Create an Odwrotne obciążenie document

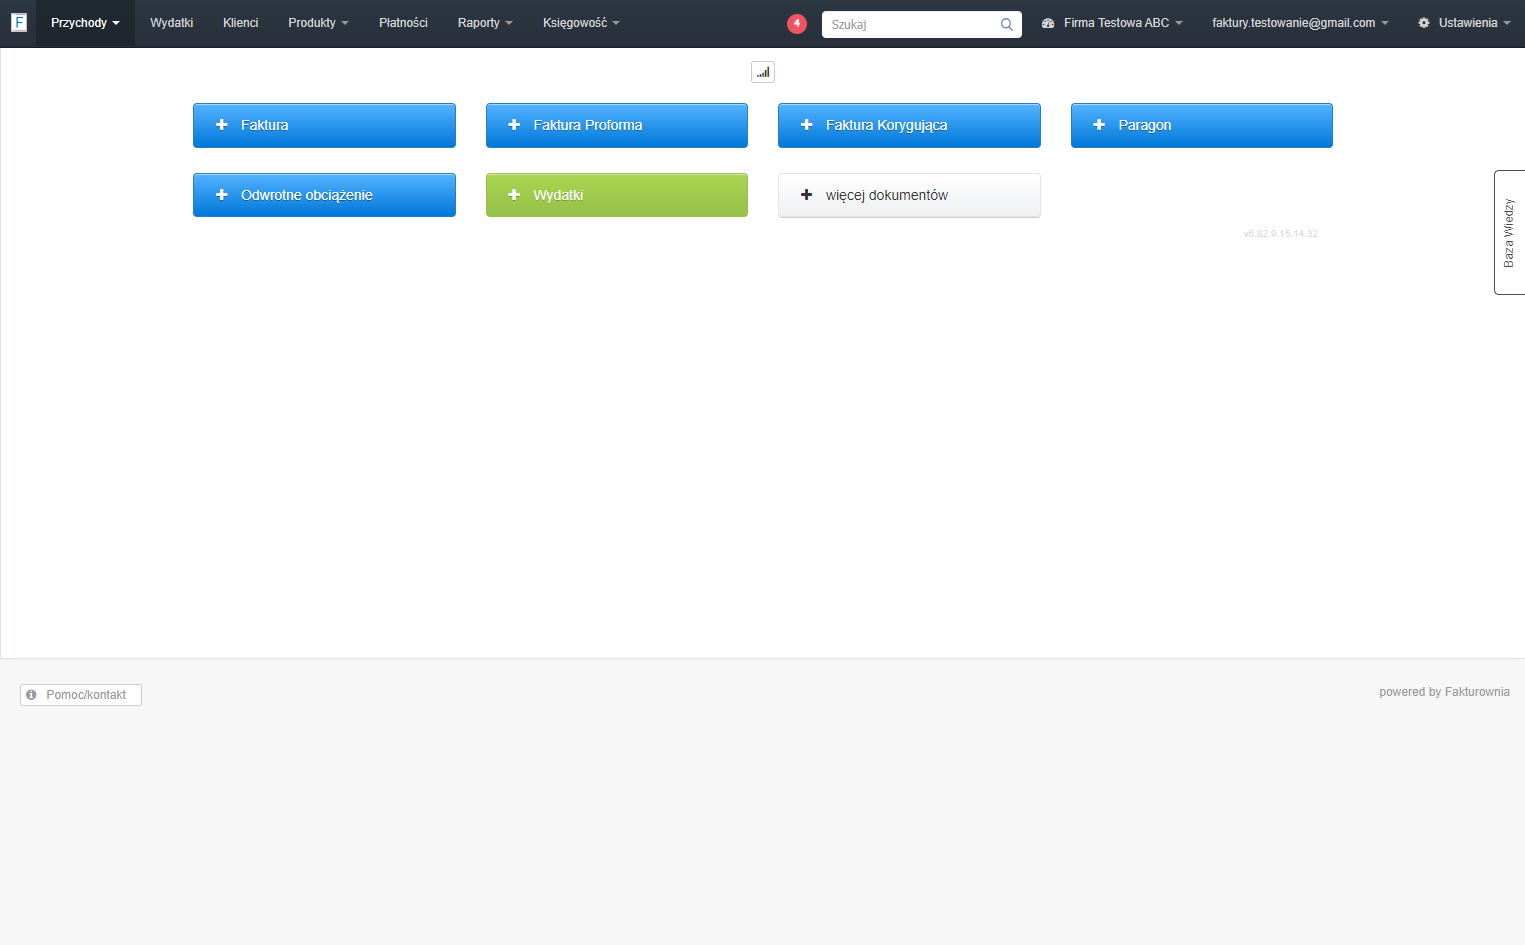[x=324, y=195]
